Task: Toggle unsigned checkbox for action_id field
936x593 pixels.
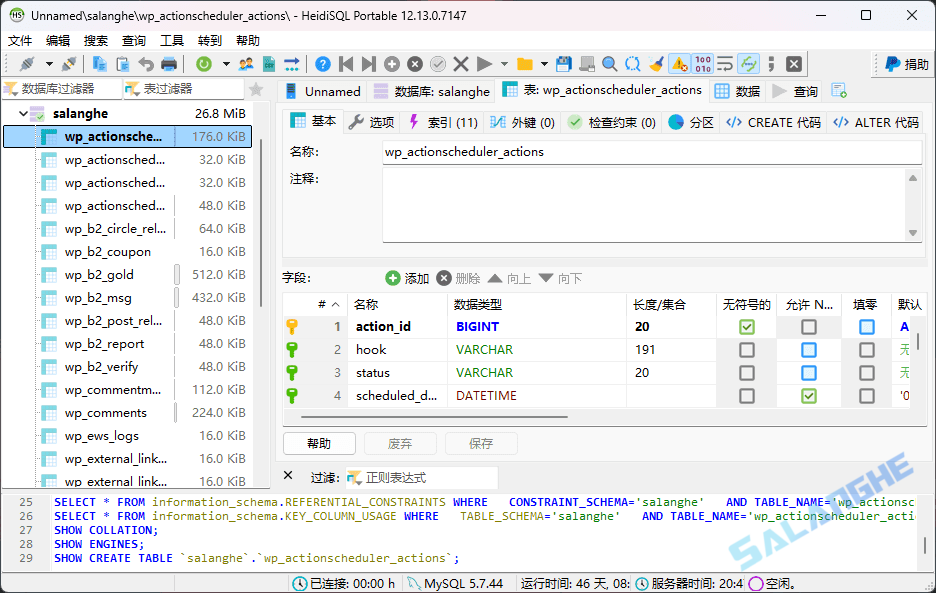Action: 748,326
